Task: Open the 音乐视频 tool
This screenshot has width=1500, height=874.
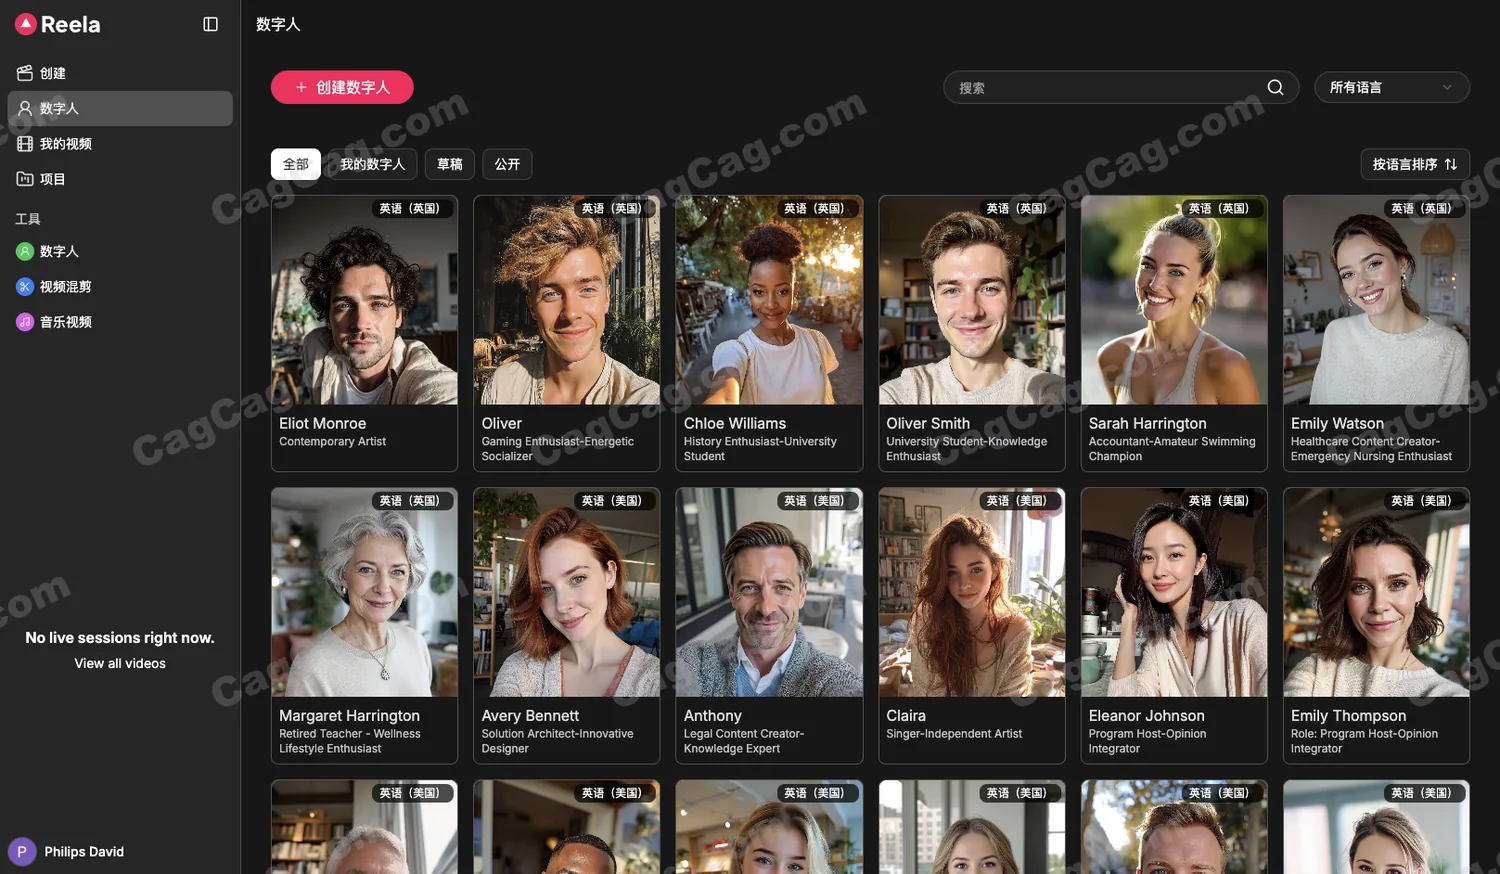Action: click(x=120, y=322)
